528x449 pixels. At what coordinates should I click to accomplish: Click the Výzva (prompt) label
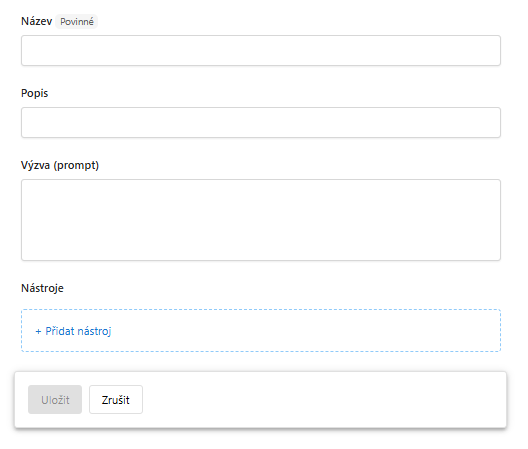pos(60,165)
